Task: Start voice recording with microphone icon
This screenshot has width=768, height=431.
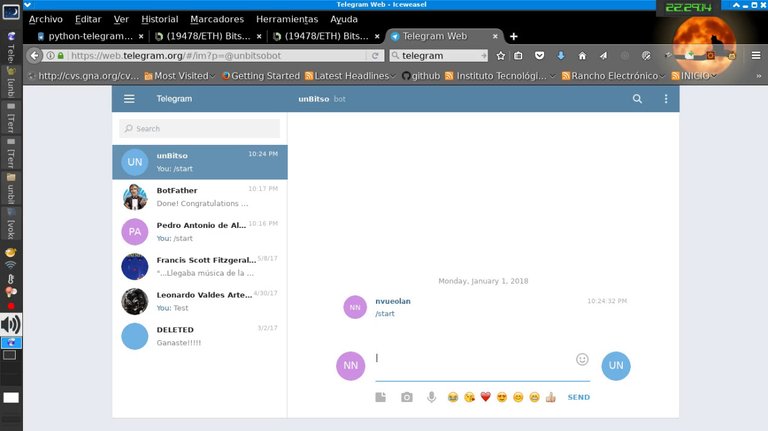Action: [432, 397]
